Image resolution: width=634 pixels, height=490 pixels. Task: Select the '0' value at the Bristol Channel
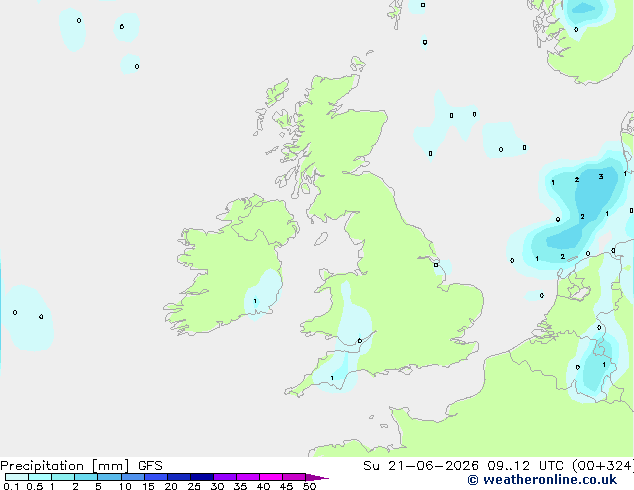point(359,341)
